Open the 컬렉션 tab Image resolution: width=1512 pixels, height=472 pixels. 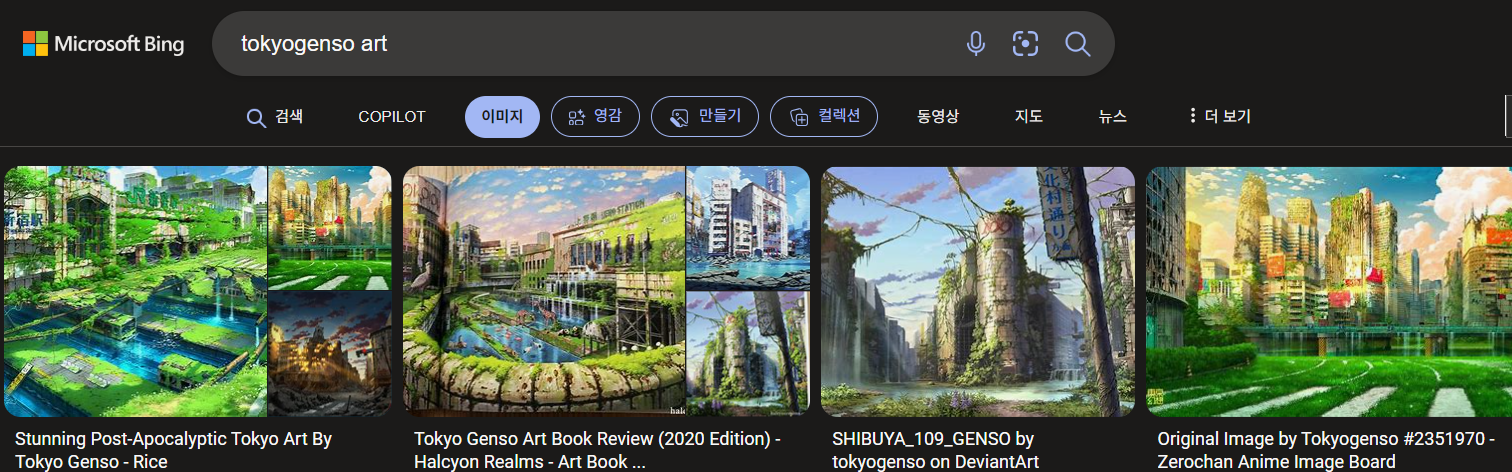pyautogui.click(x=824, y=117)
